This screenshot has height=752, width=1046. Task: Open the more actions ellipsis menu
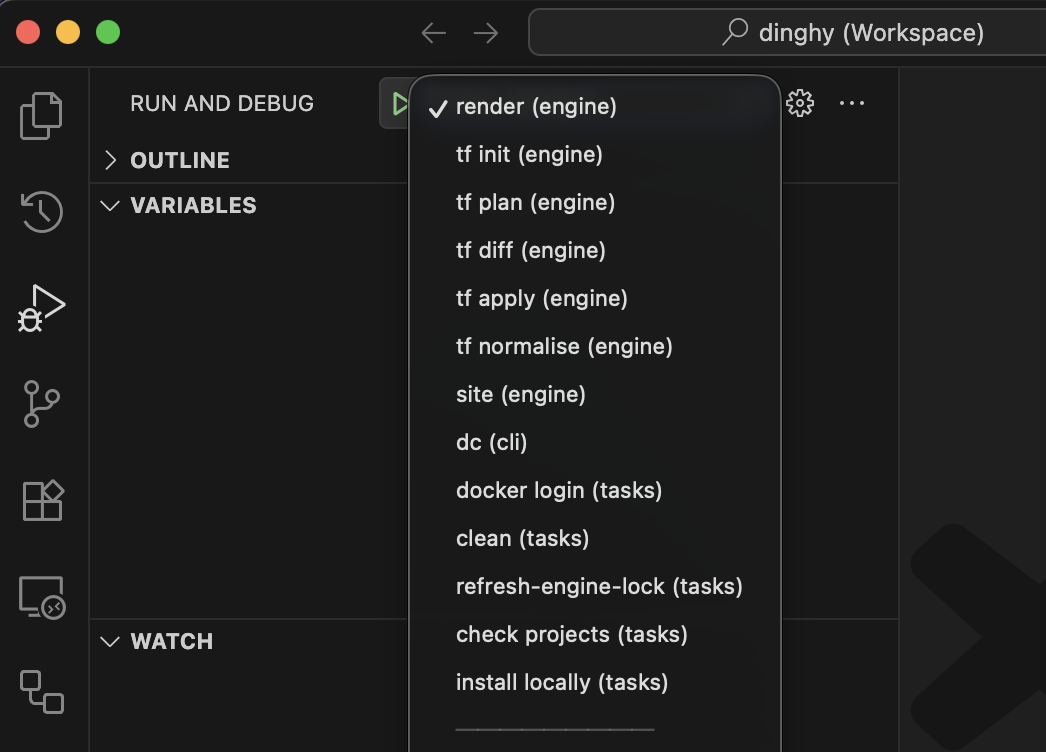tap(852, 103)
